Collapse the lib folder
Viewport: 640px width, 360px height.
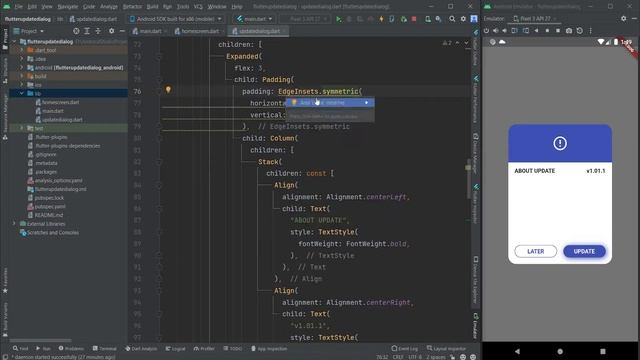pyautogui.click(x=22, y=93)
